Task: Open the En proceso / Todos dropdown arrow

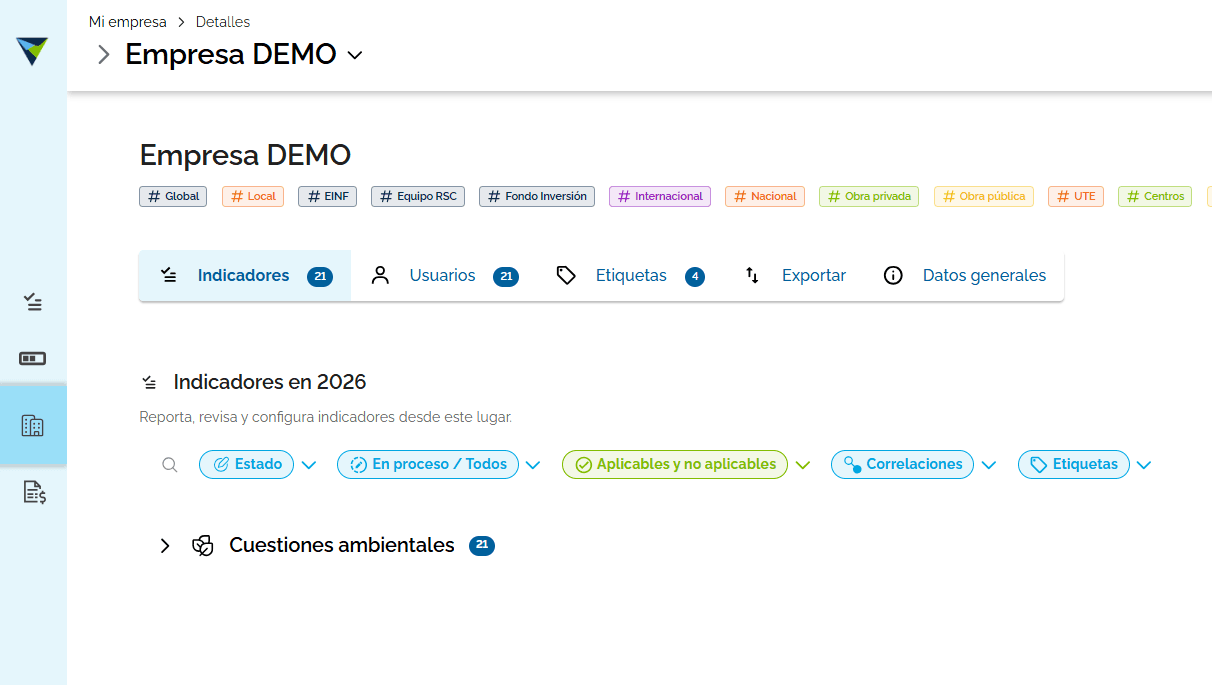Action: [533, 465]
